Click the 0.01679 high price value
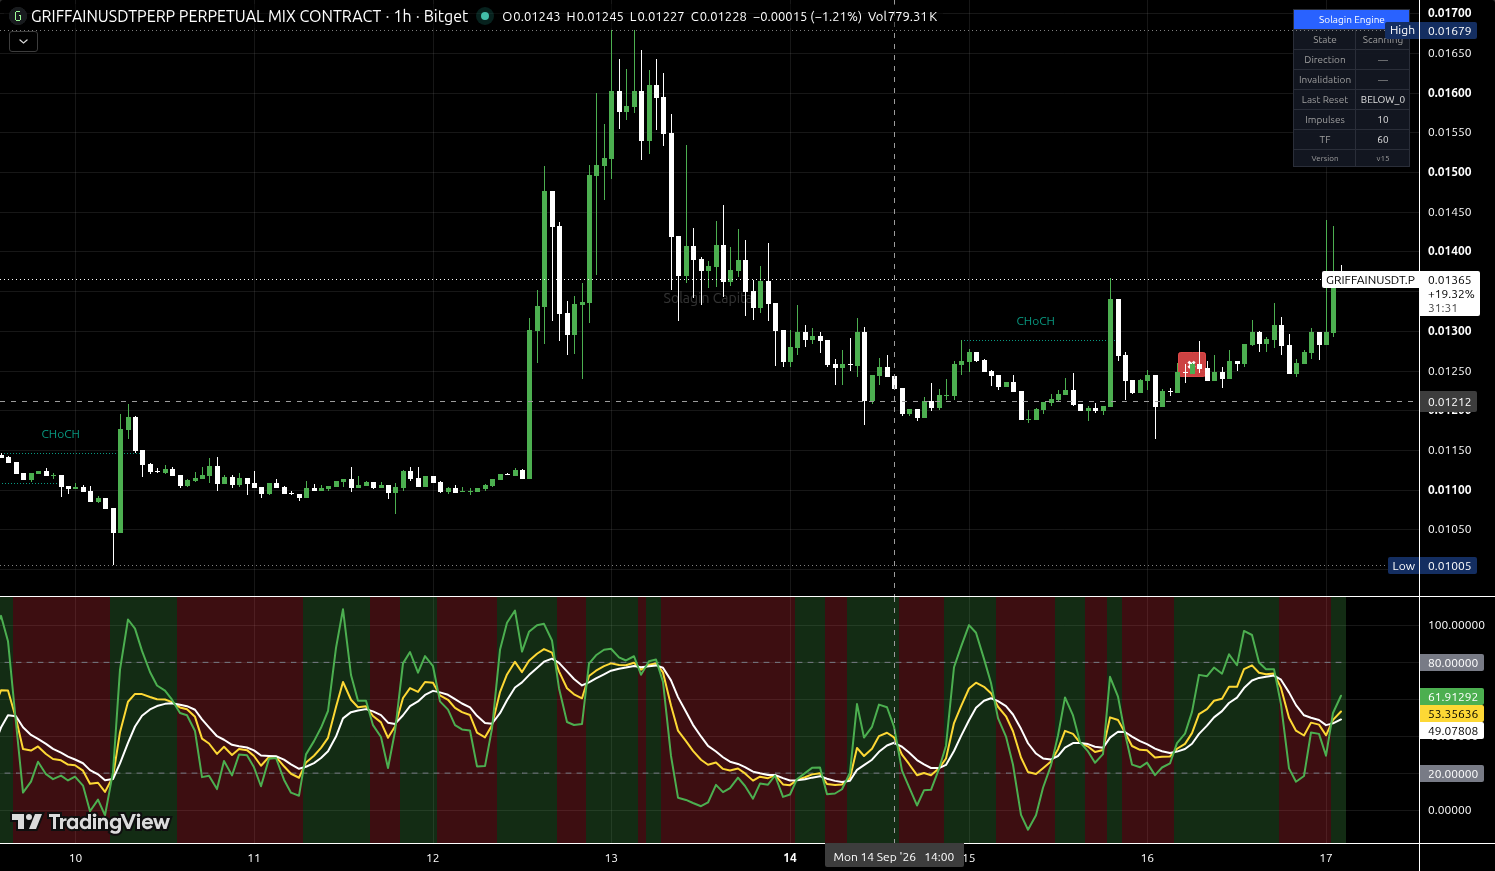Screen dimensions: 1495x871 pyautogui.click(x=1449, y=31)
